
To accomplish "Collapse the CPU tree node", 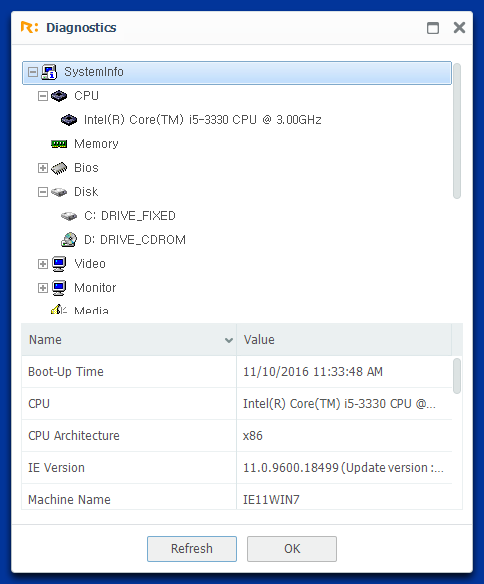I will tap(43, 96).
